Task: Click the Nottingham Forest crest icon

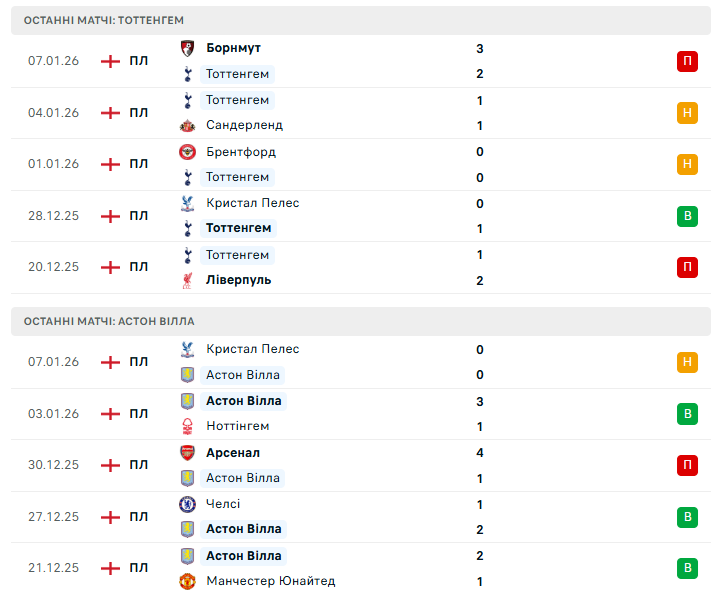Action: coord(186,427)
